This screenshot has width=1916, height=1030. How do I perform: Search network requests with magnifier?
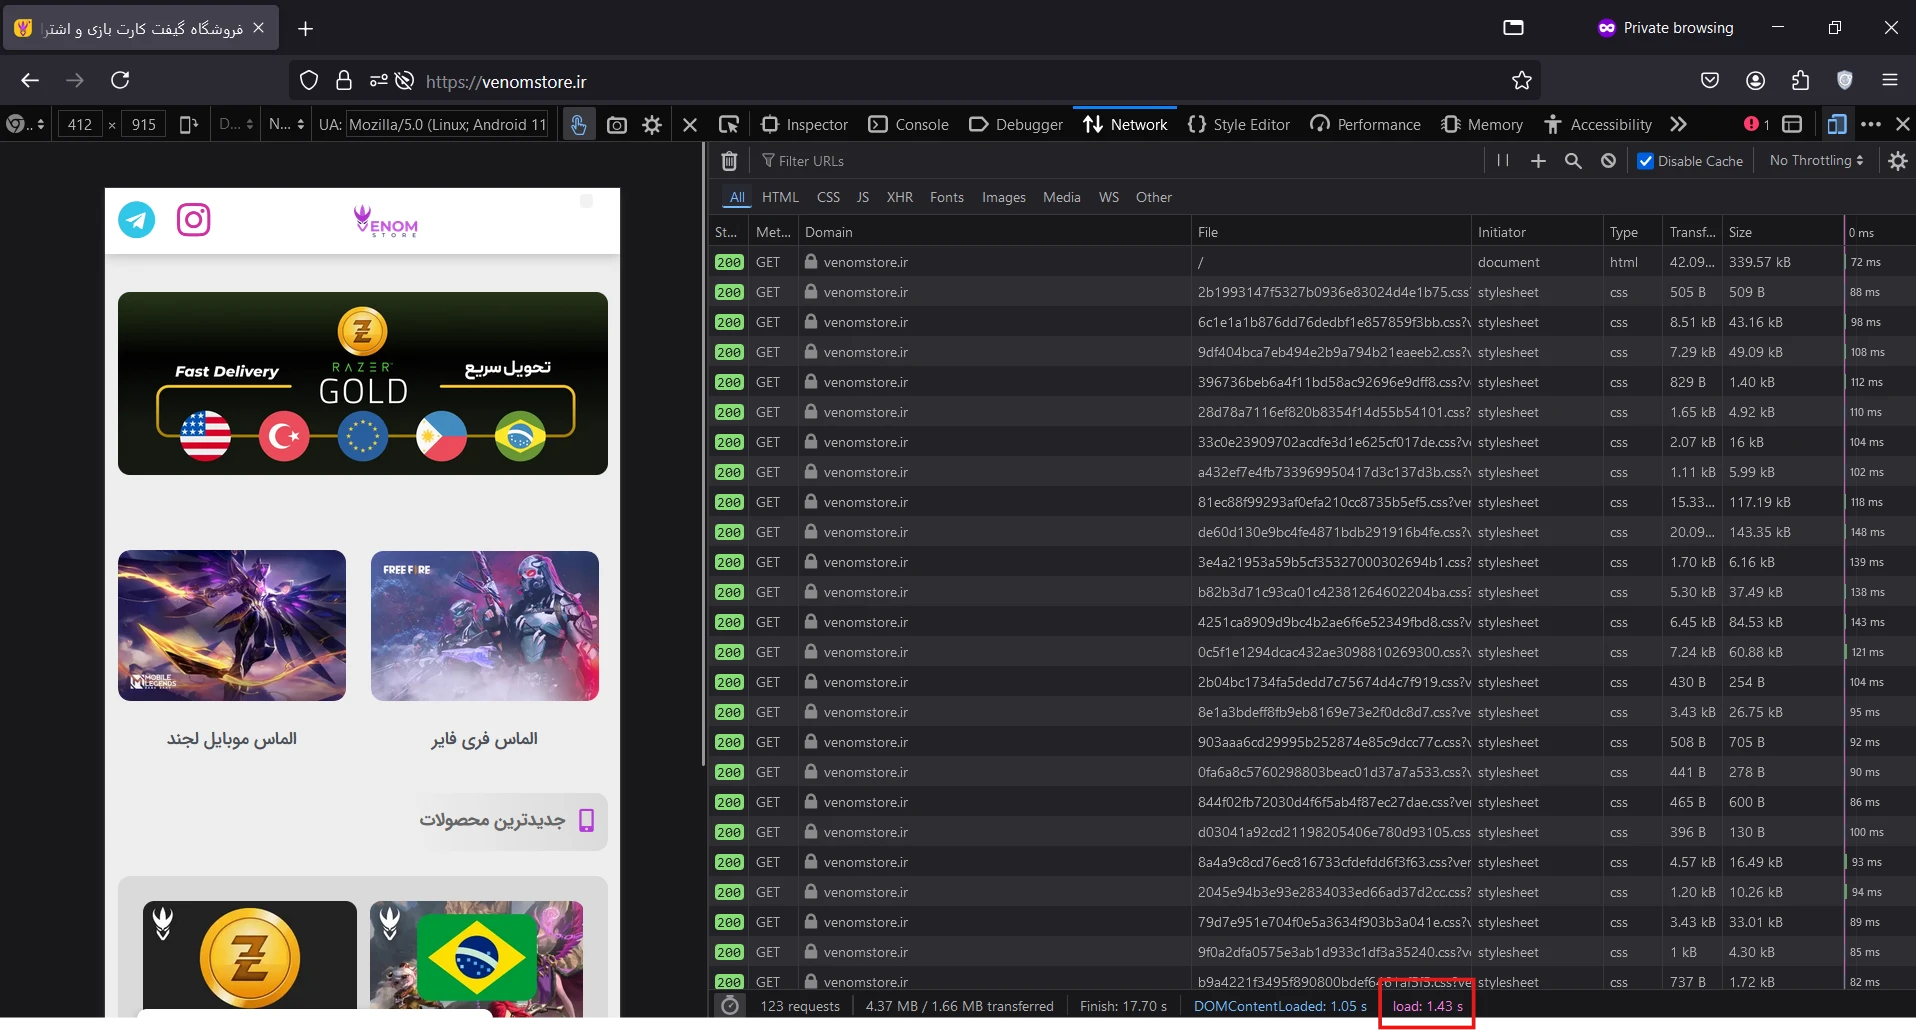(1573, 161)
